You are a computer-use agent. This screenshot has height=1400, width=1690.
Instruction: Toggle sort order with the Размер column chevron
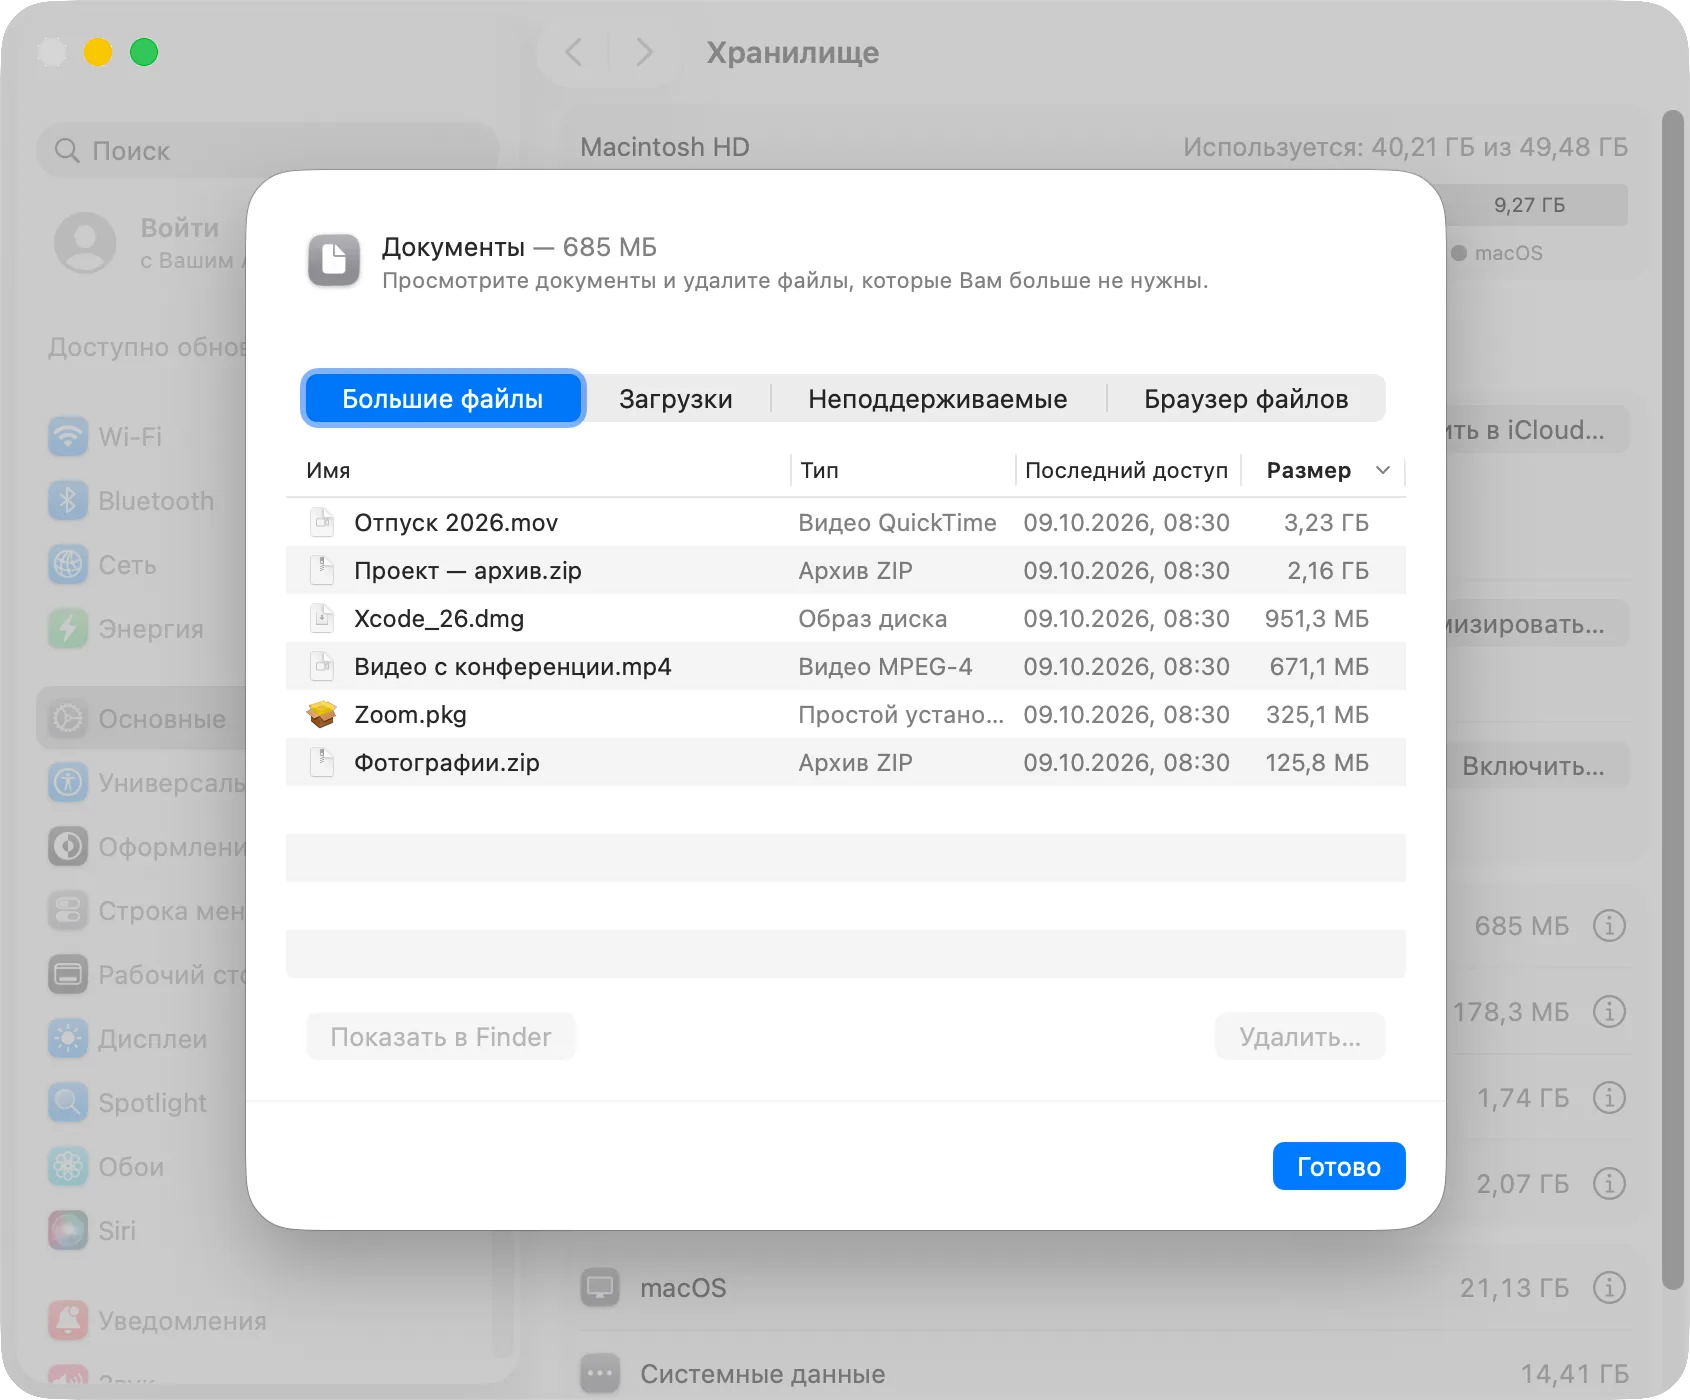(1383, 470)
